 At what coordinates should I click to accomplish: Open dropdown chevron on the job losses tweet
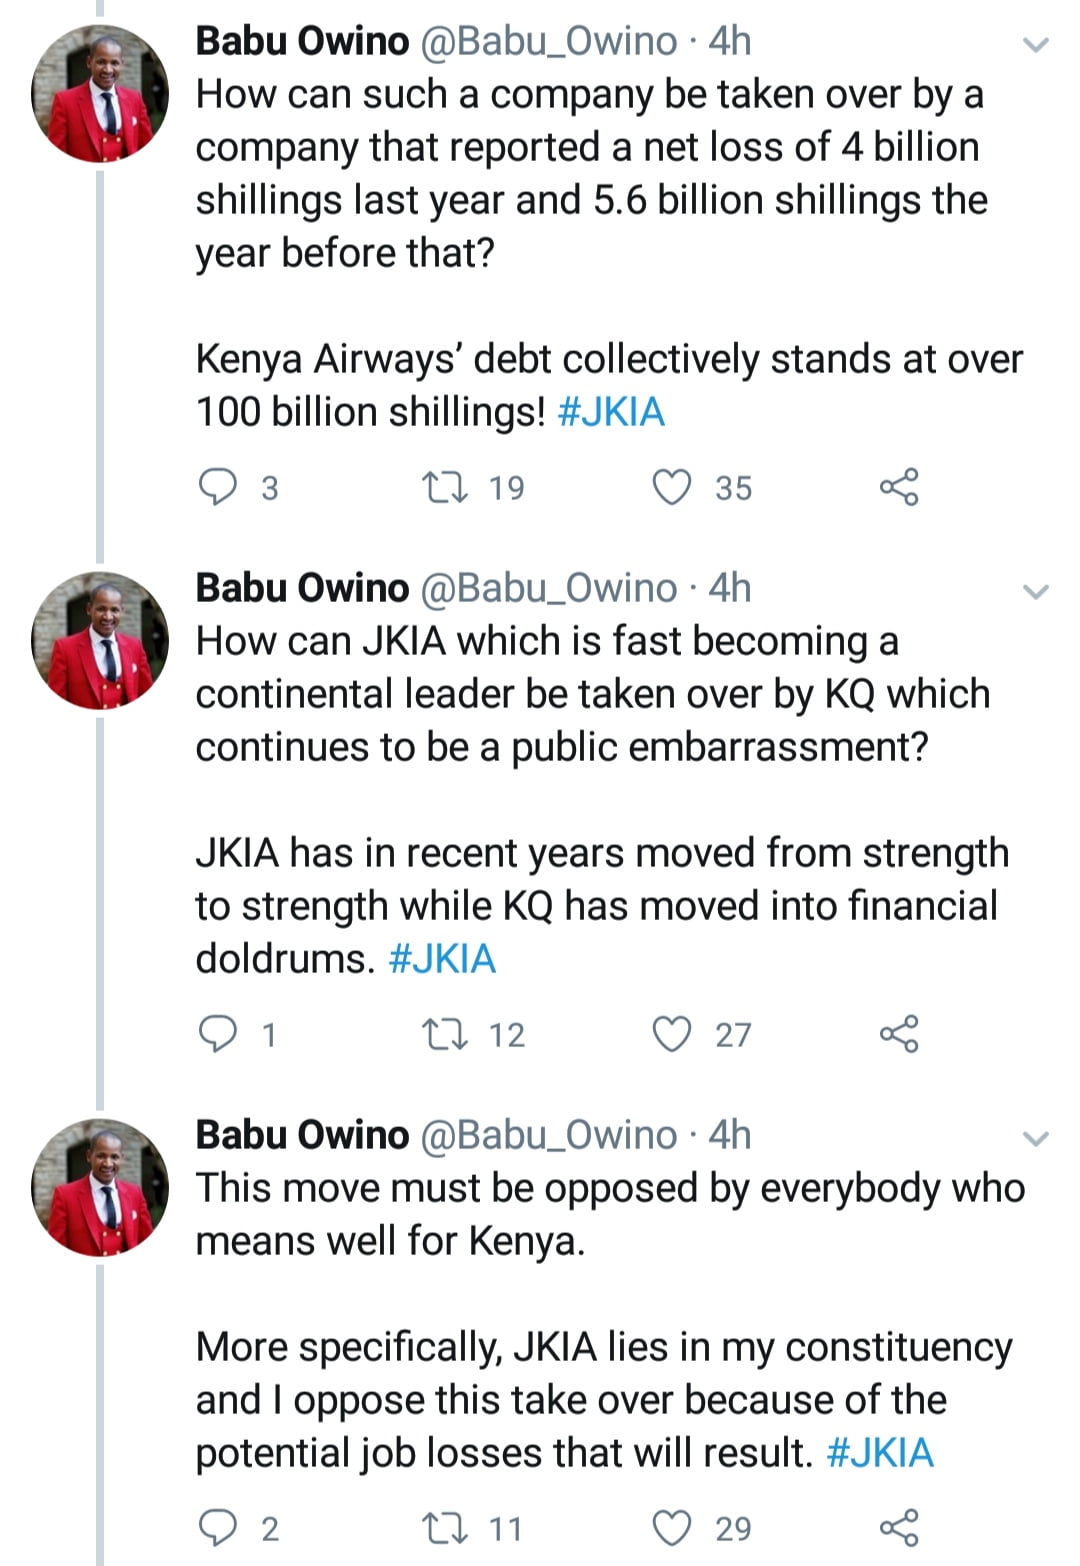click(1037, 1139)
